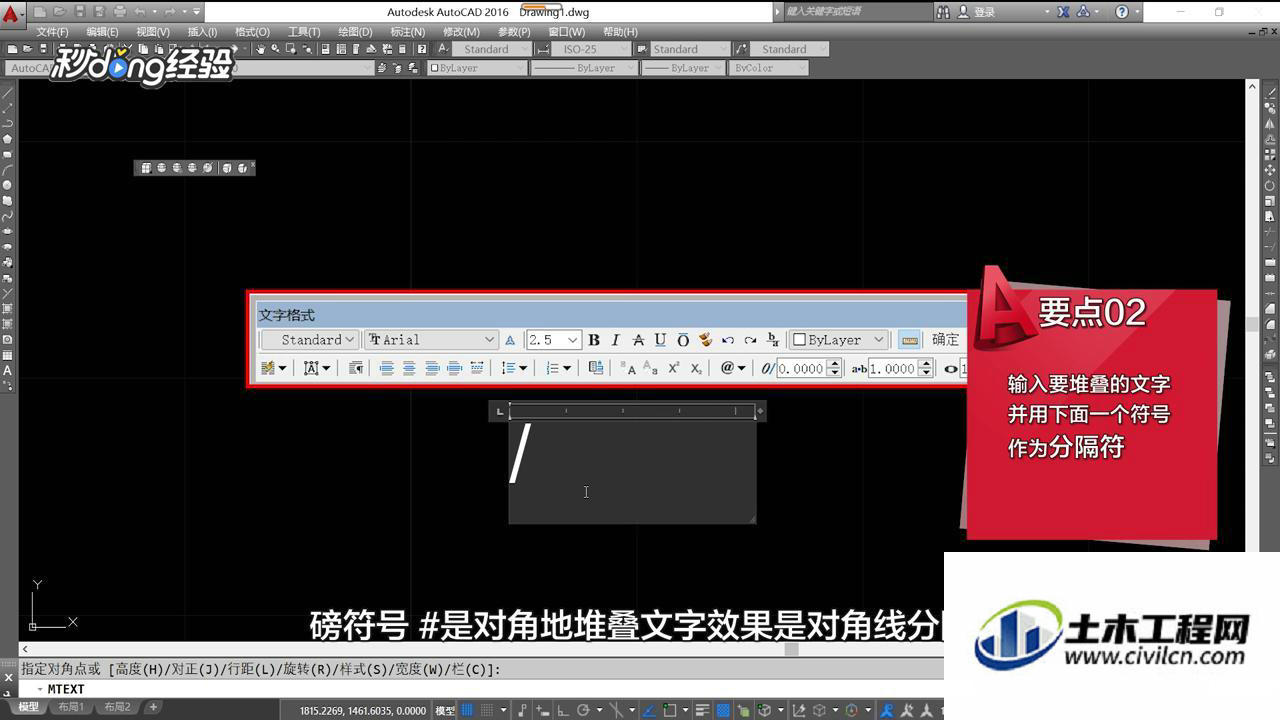Click 登录 sign-in button in title bar

coord(976,12)
